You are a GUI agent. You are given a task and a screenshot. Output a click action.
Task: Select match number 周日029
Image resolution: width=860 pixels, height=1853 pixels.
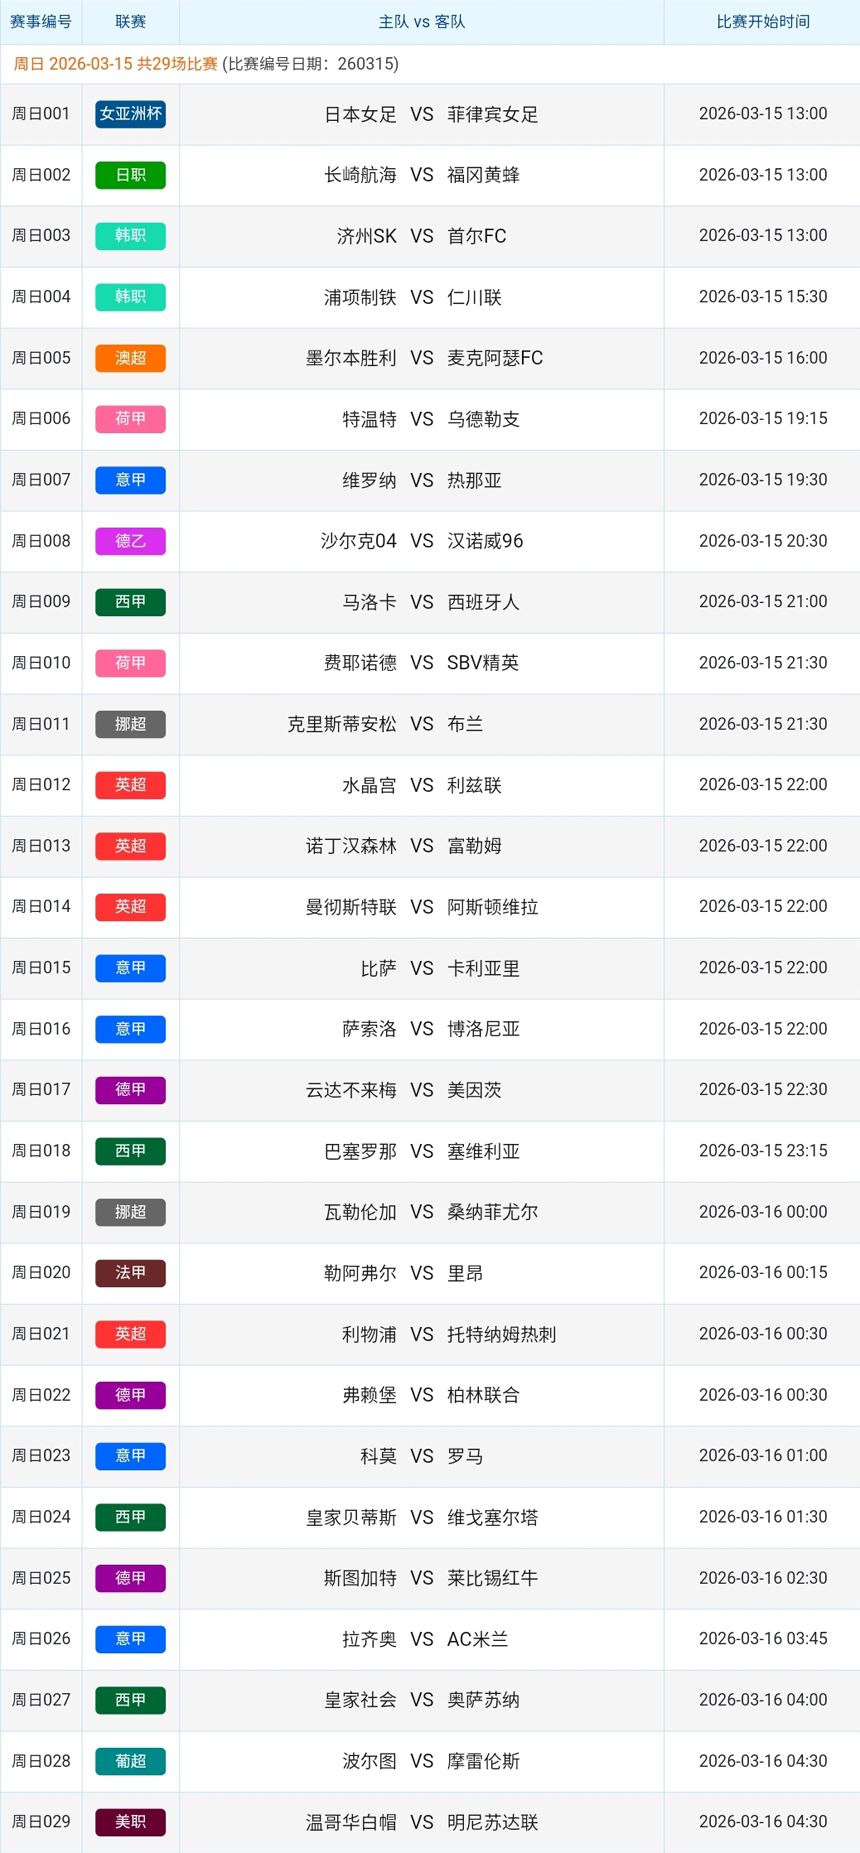point(41,1822)
